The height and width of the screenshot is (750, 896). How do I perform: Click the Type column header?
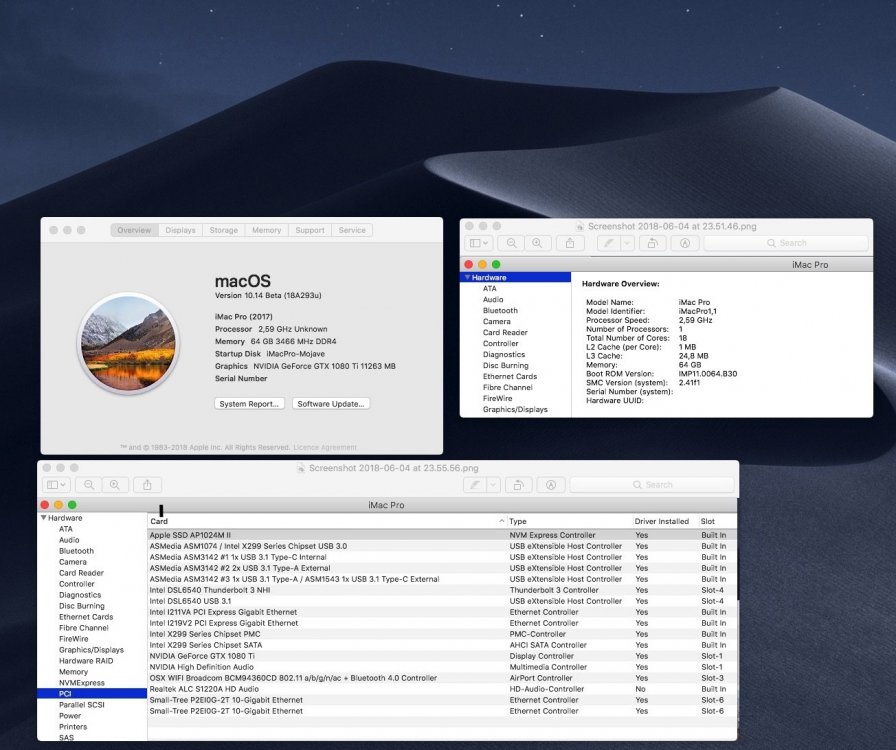coord(570,521)
